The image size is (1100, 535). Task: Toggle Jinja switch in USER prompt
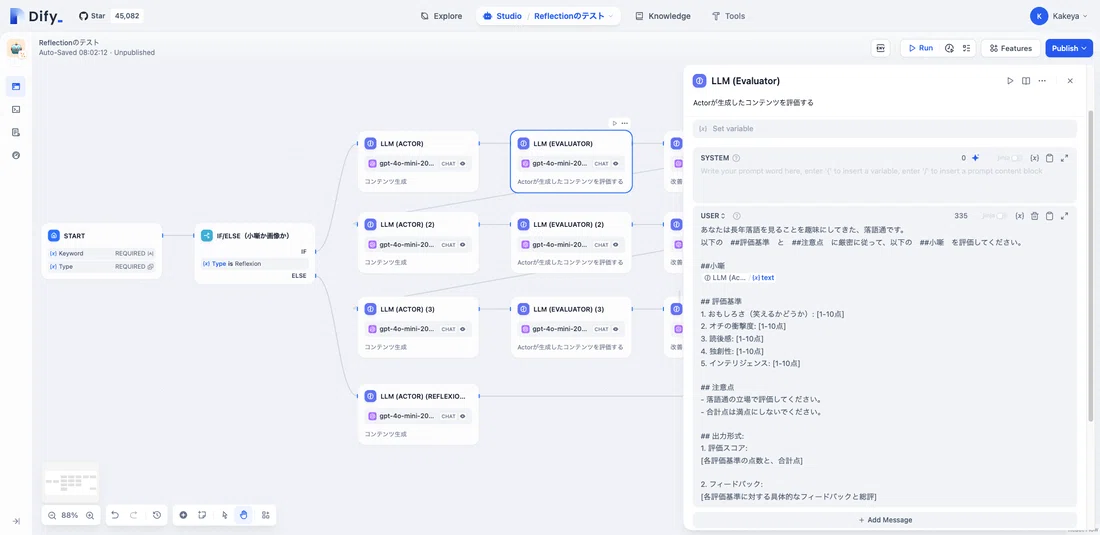pos(1001,216)
